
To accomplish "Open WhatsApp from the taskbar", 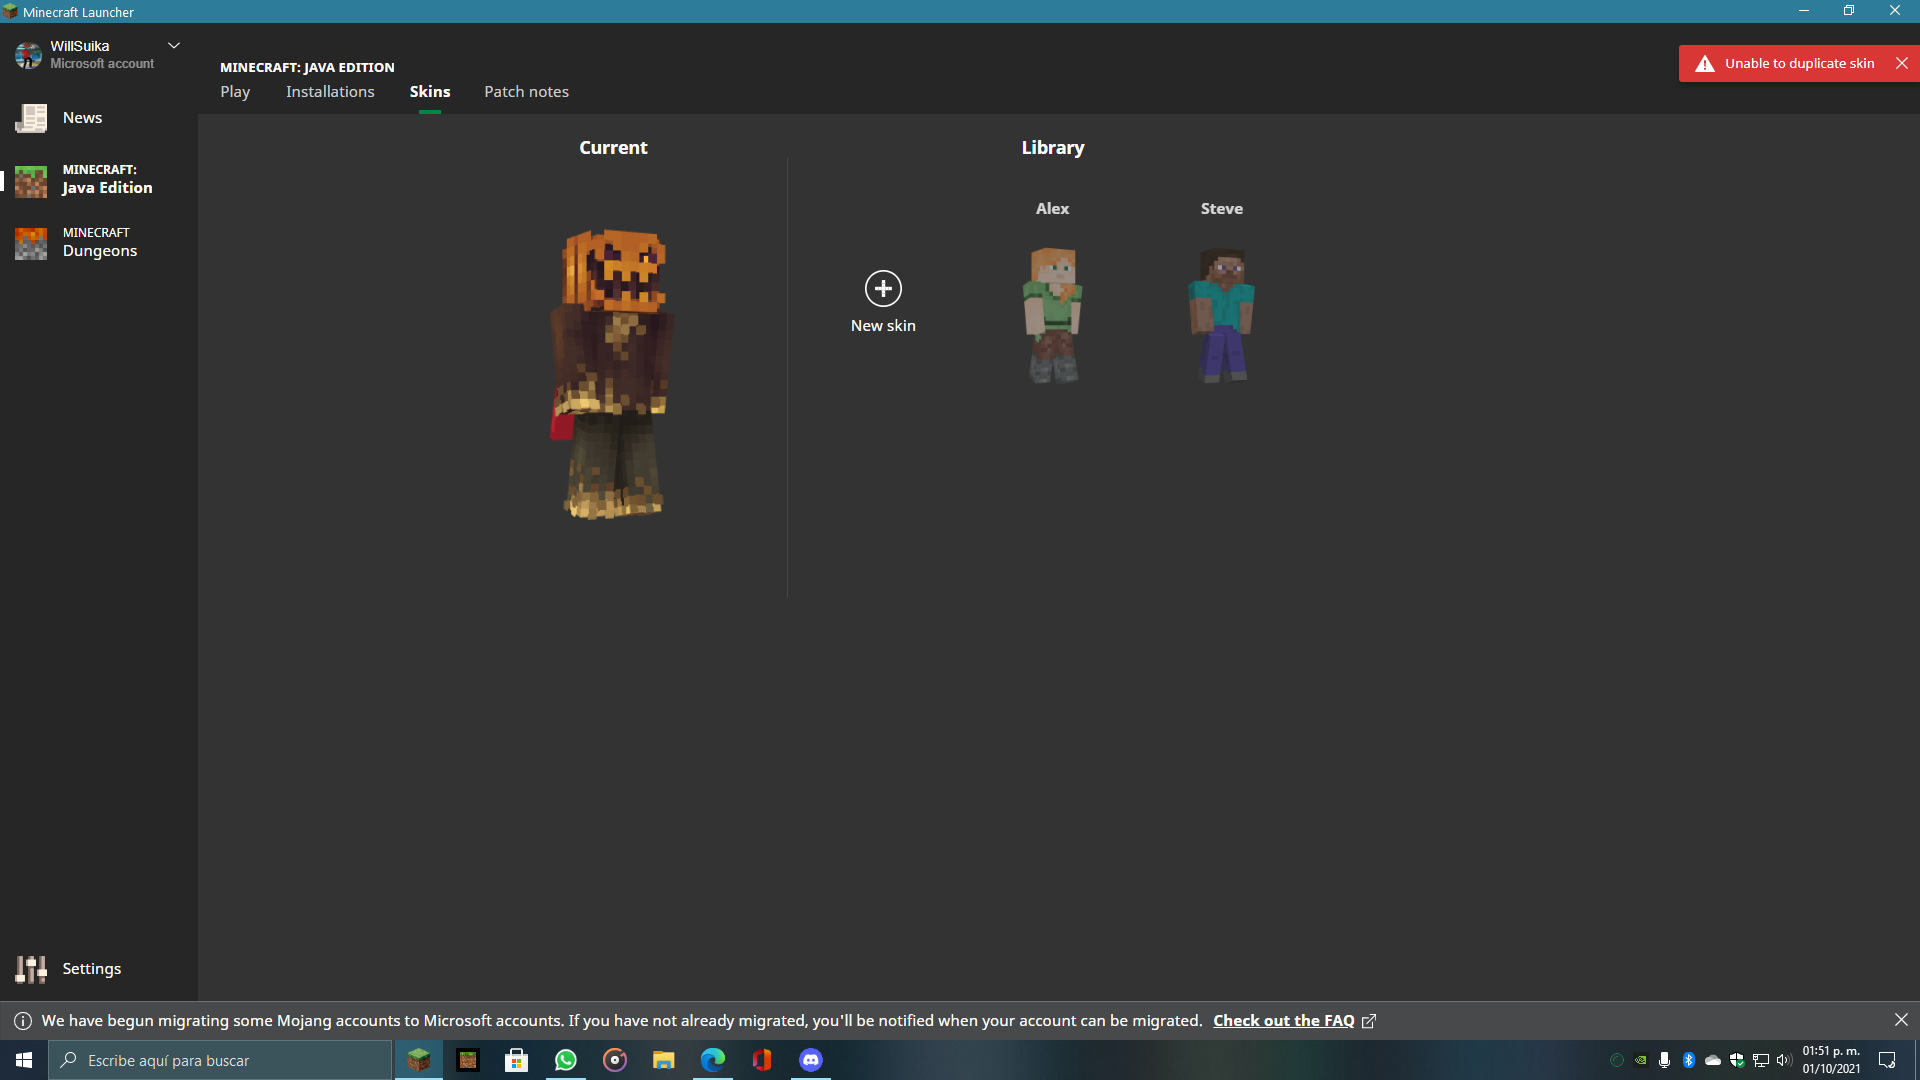I will [x=566, y=1060].
